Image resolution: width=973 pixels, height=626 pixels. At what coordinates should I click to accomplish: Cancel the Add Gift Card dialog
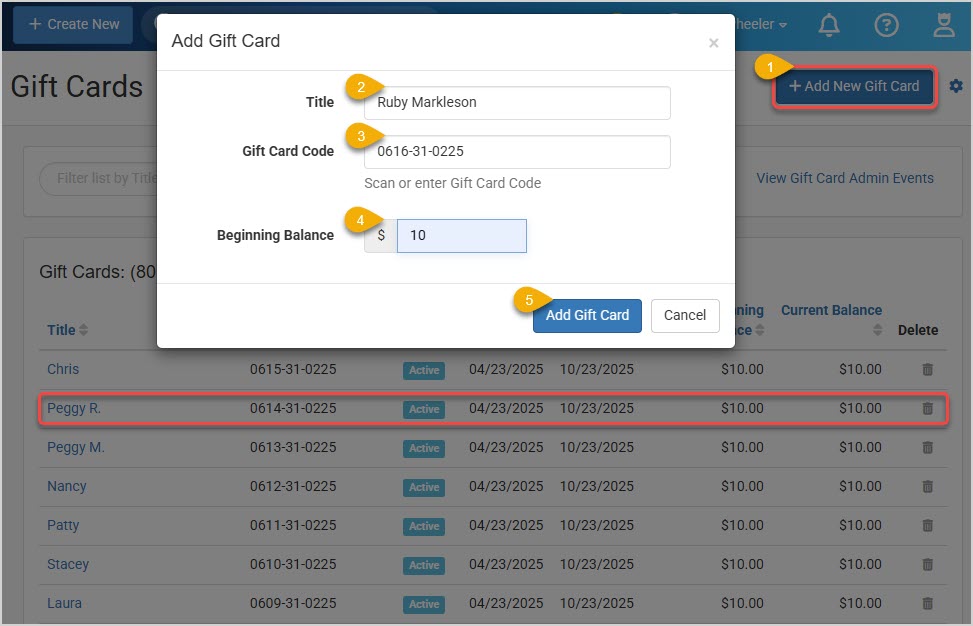pos(685,315)
